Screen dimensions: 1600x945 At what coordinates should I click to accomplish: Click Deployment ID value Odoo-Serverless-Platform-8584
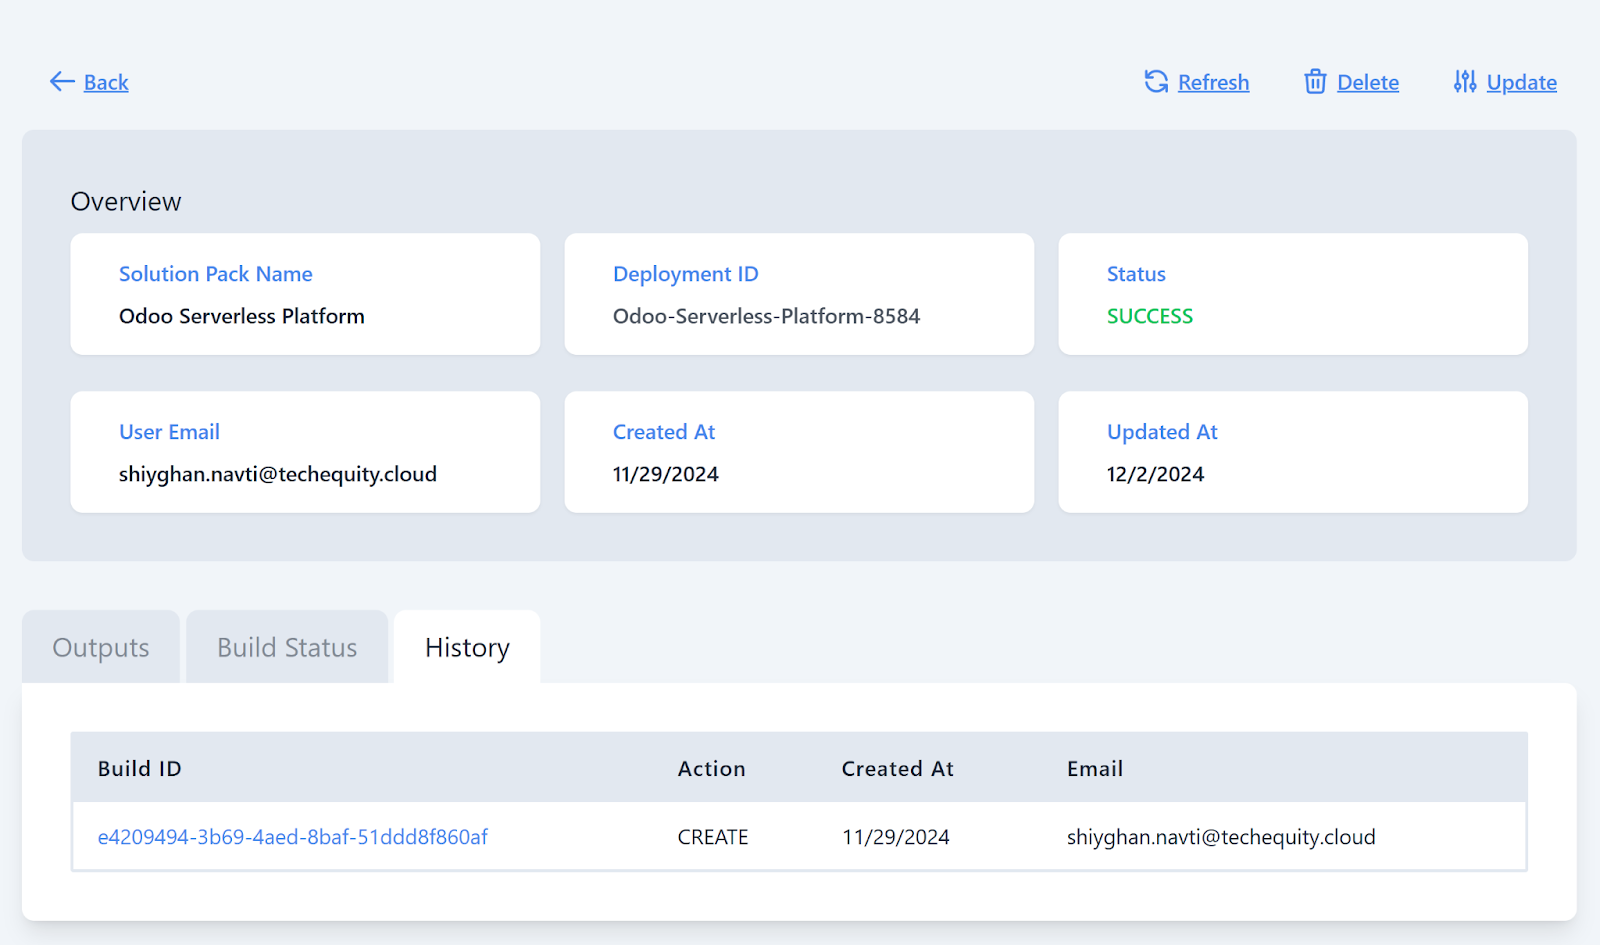(x=766, y=316)
